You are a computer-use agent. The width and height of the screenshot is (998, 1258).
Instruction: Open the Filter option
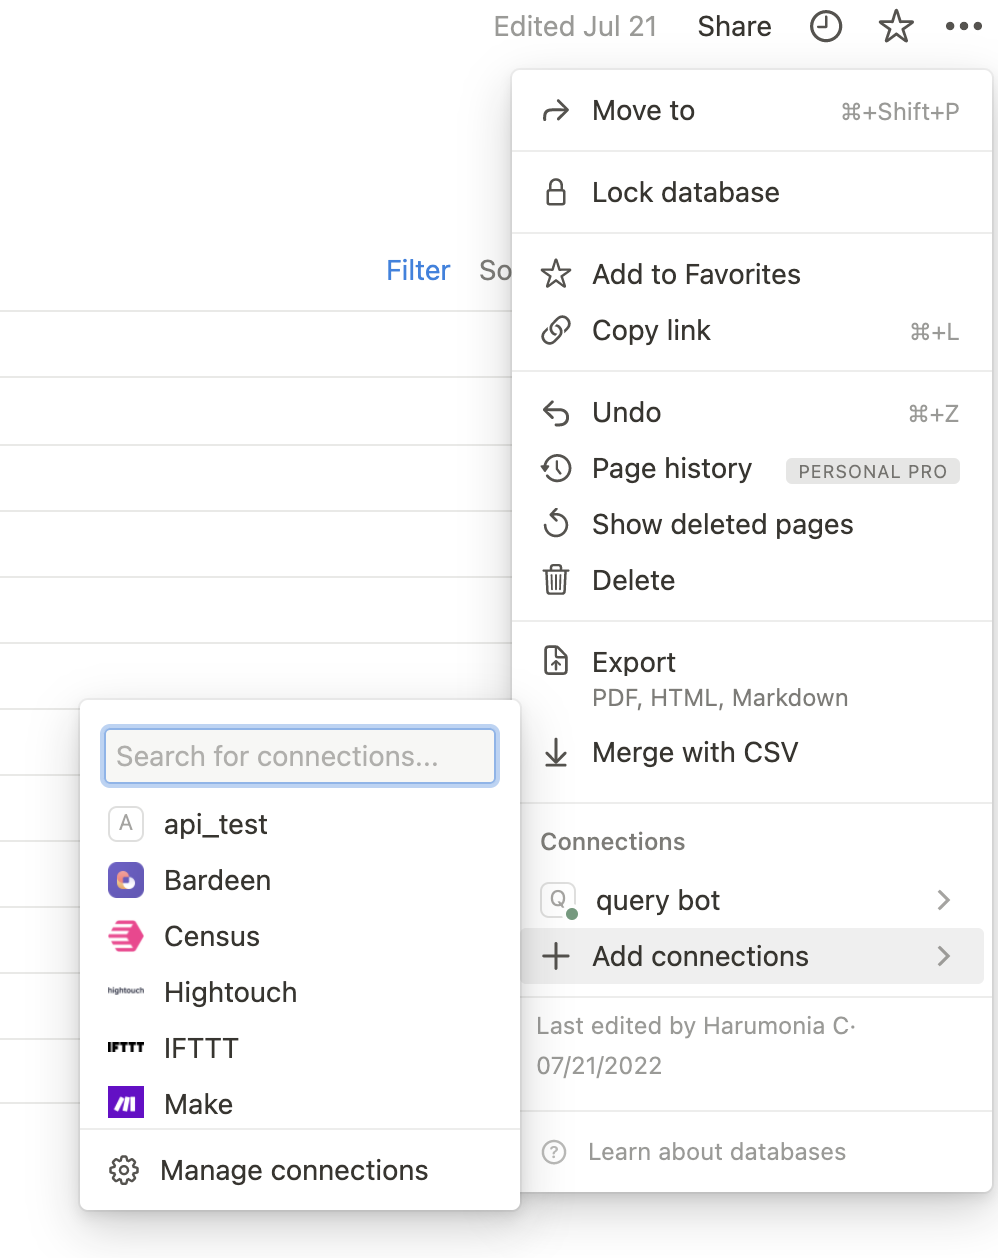click(x=418, y=270)
